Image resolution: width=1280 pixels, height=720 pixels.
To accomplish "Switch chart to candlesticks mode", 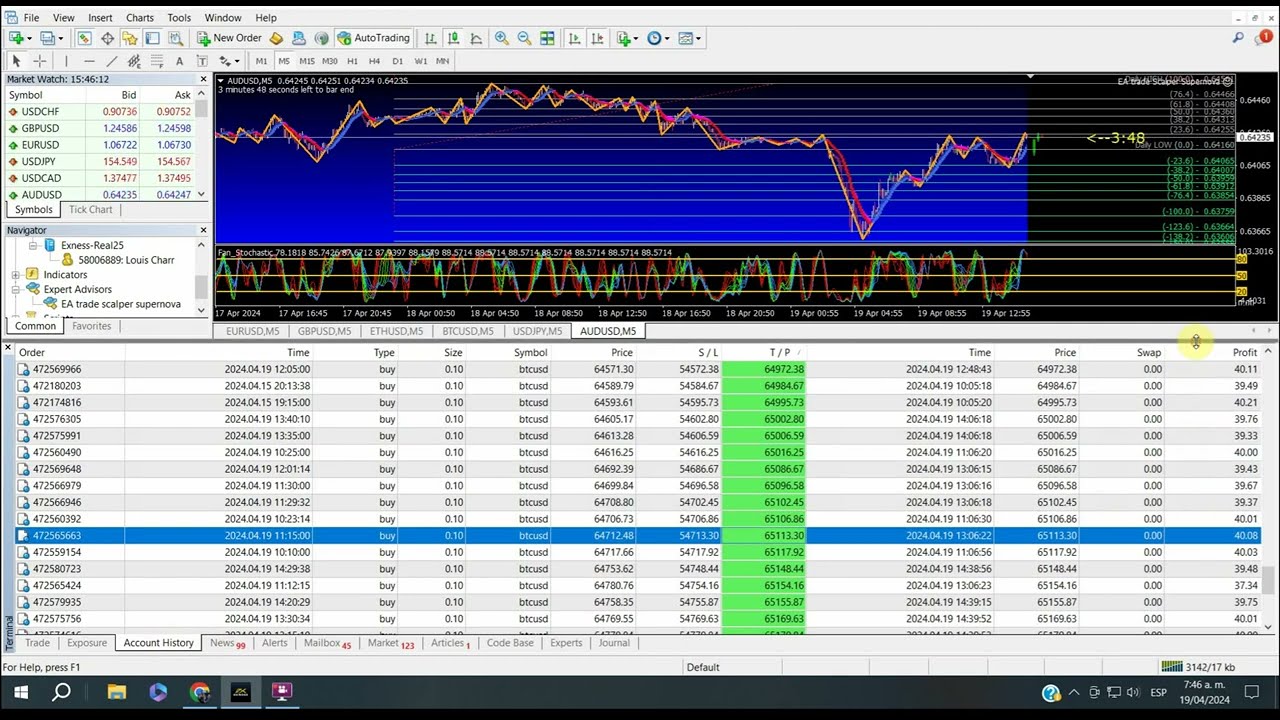I will (x=453, y=38).
